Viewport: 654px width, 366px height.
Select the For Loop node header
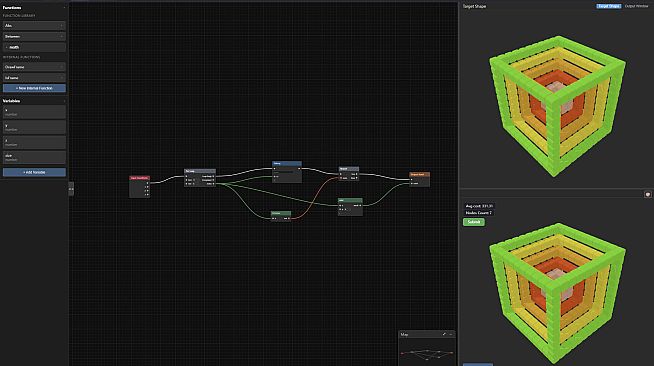(x=200, y=171)
